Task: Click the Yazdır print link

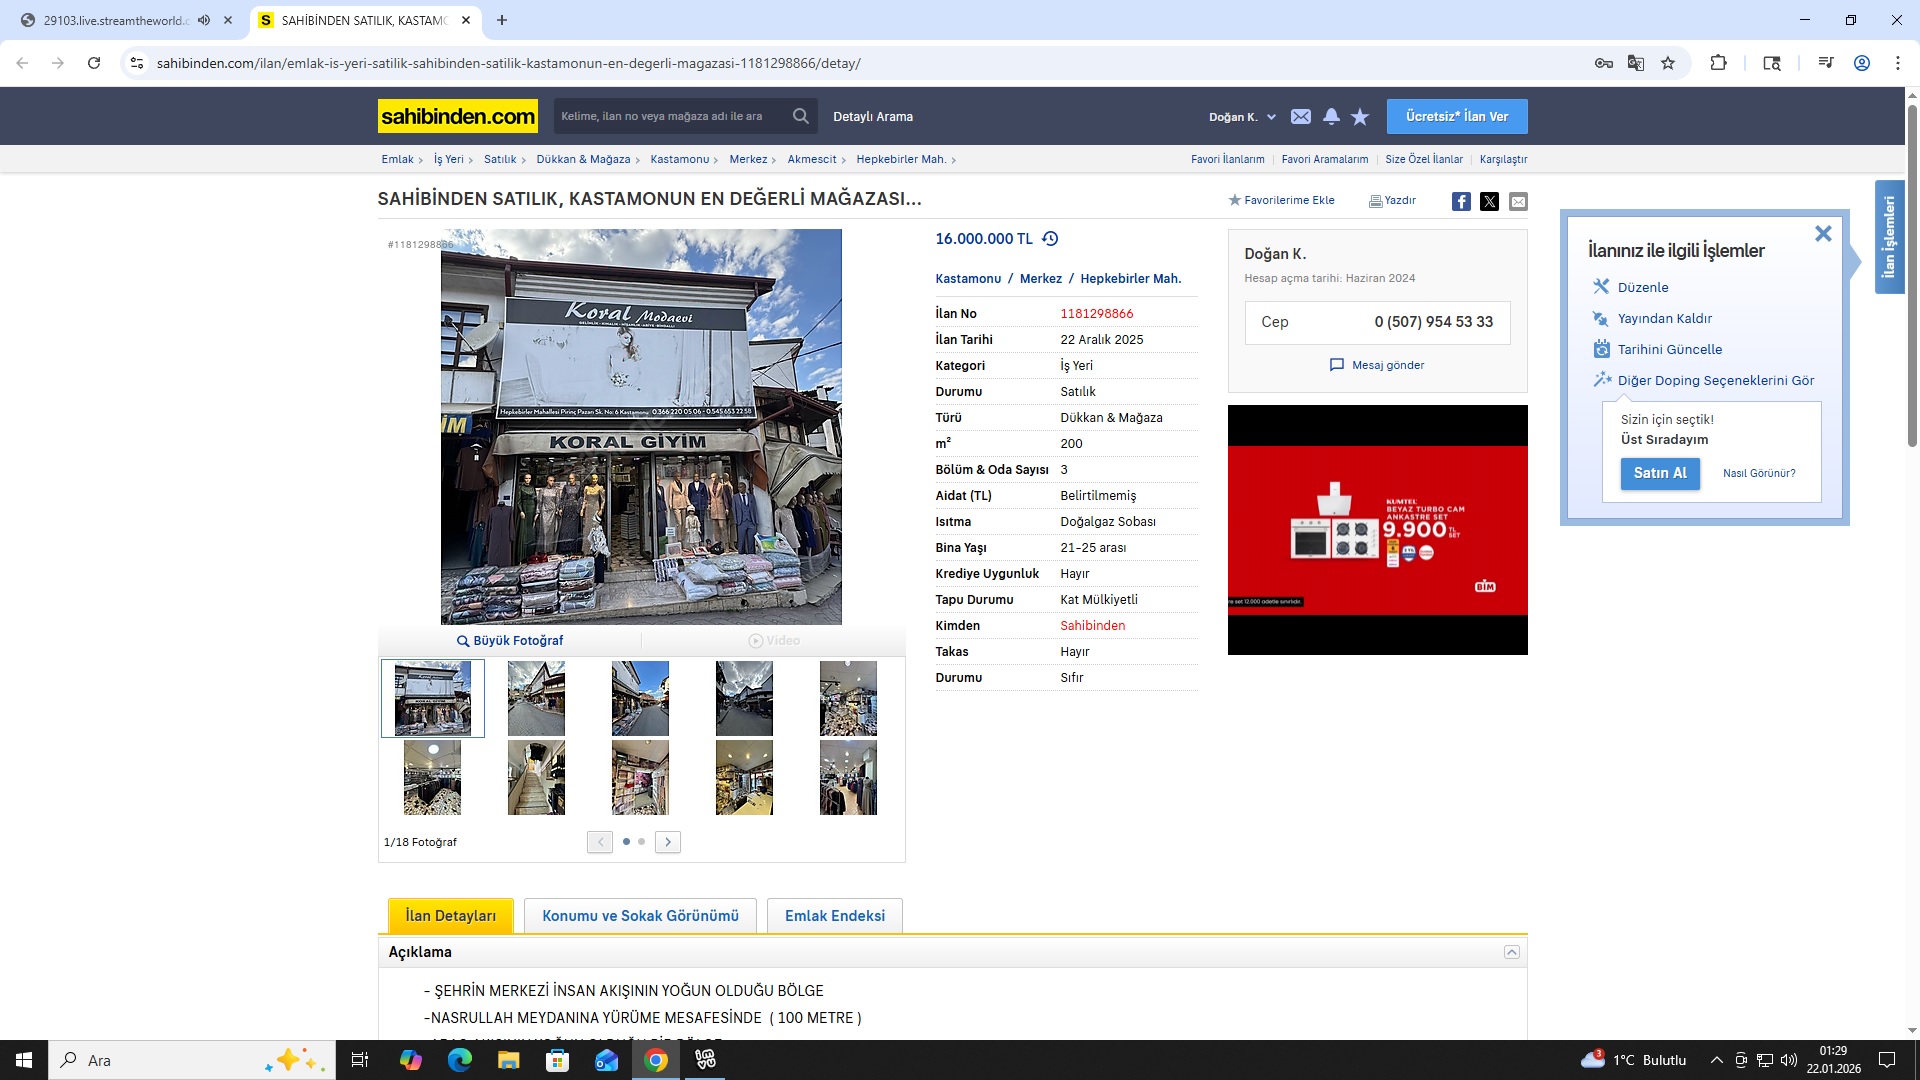Action: [1392, 200]
